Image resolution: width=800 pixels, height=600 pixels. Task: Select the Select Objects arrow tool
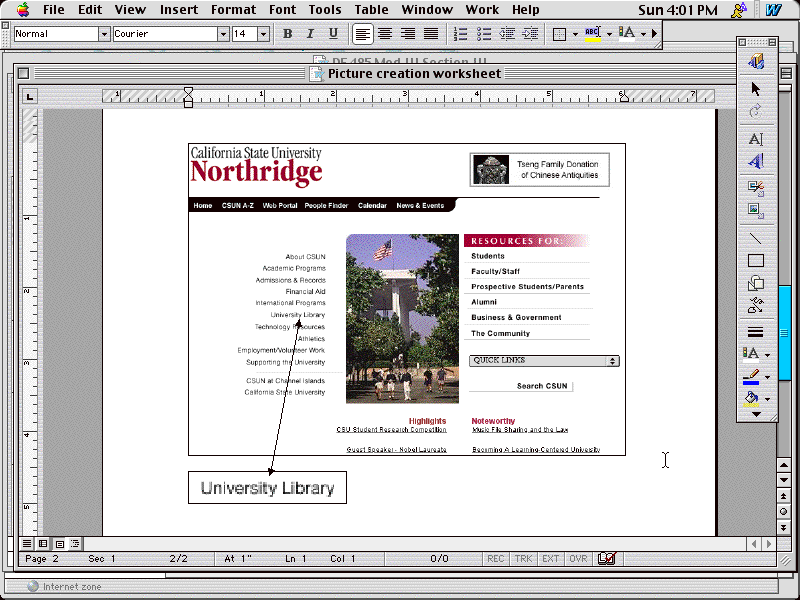[756, 89]
